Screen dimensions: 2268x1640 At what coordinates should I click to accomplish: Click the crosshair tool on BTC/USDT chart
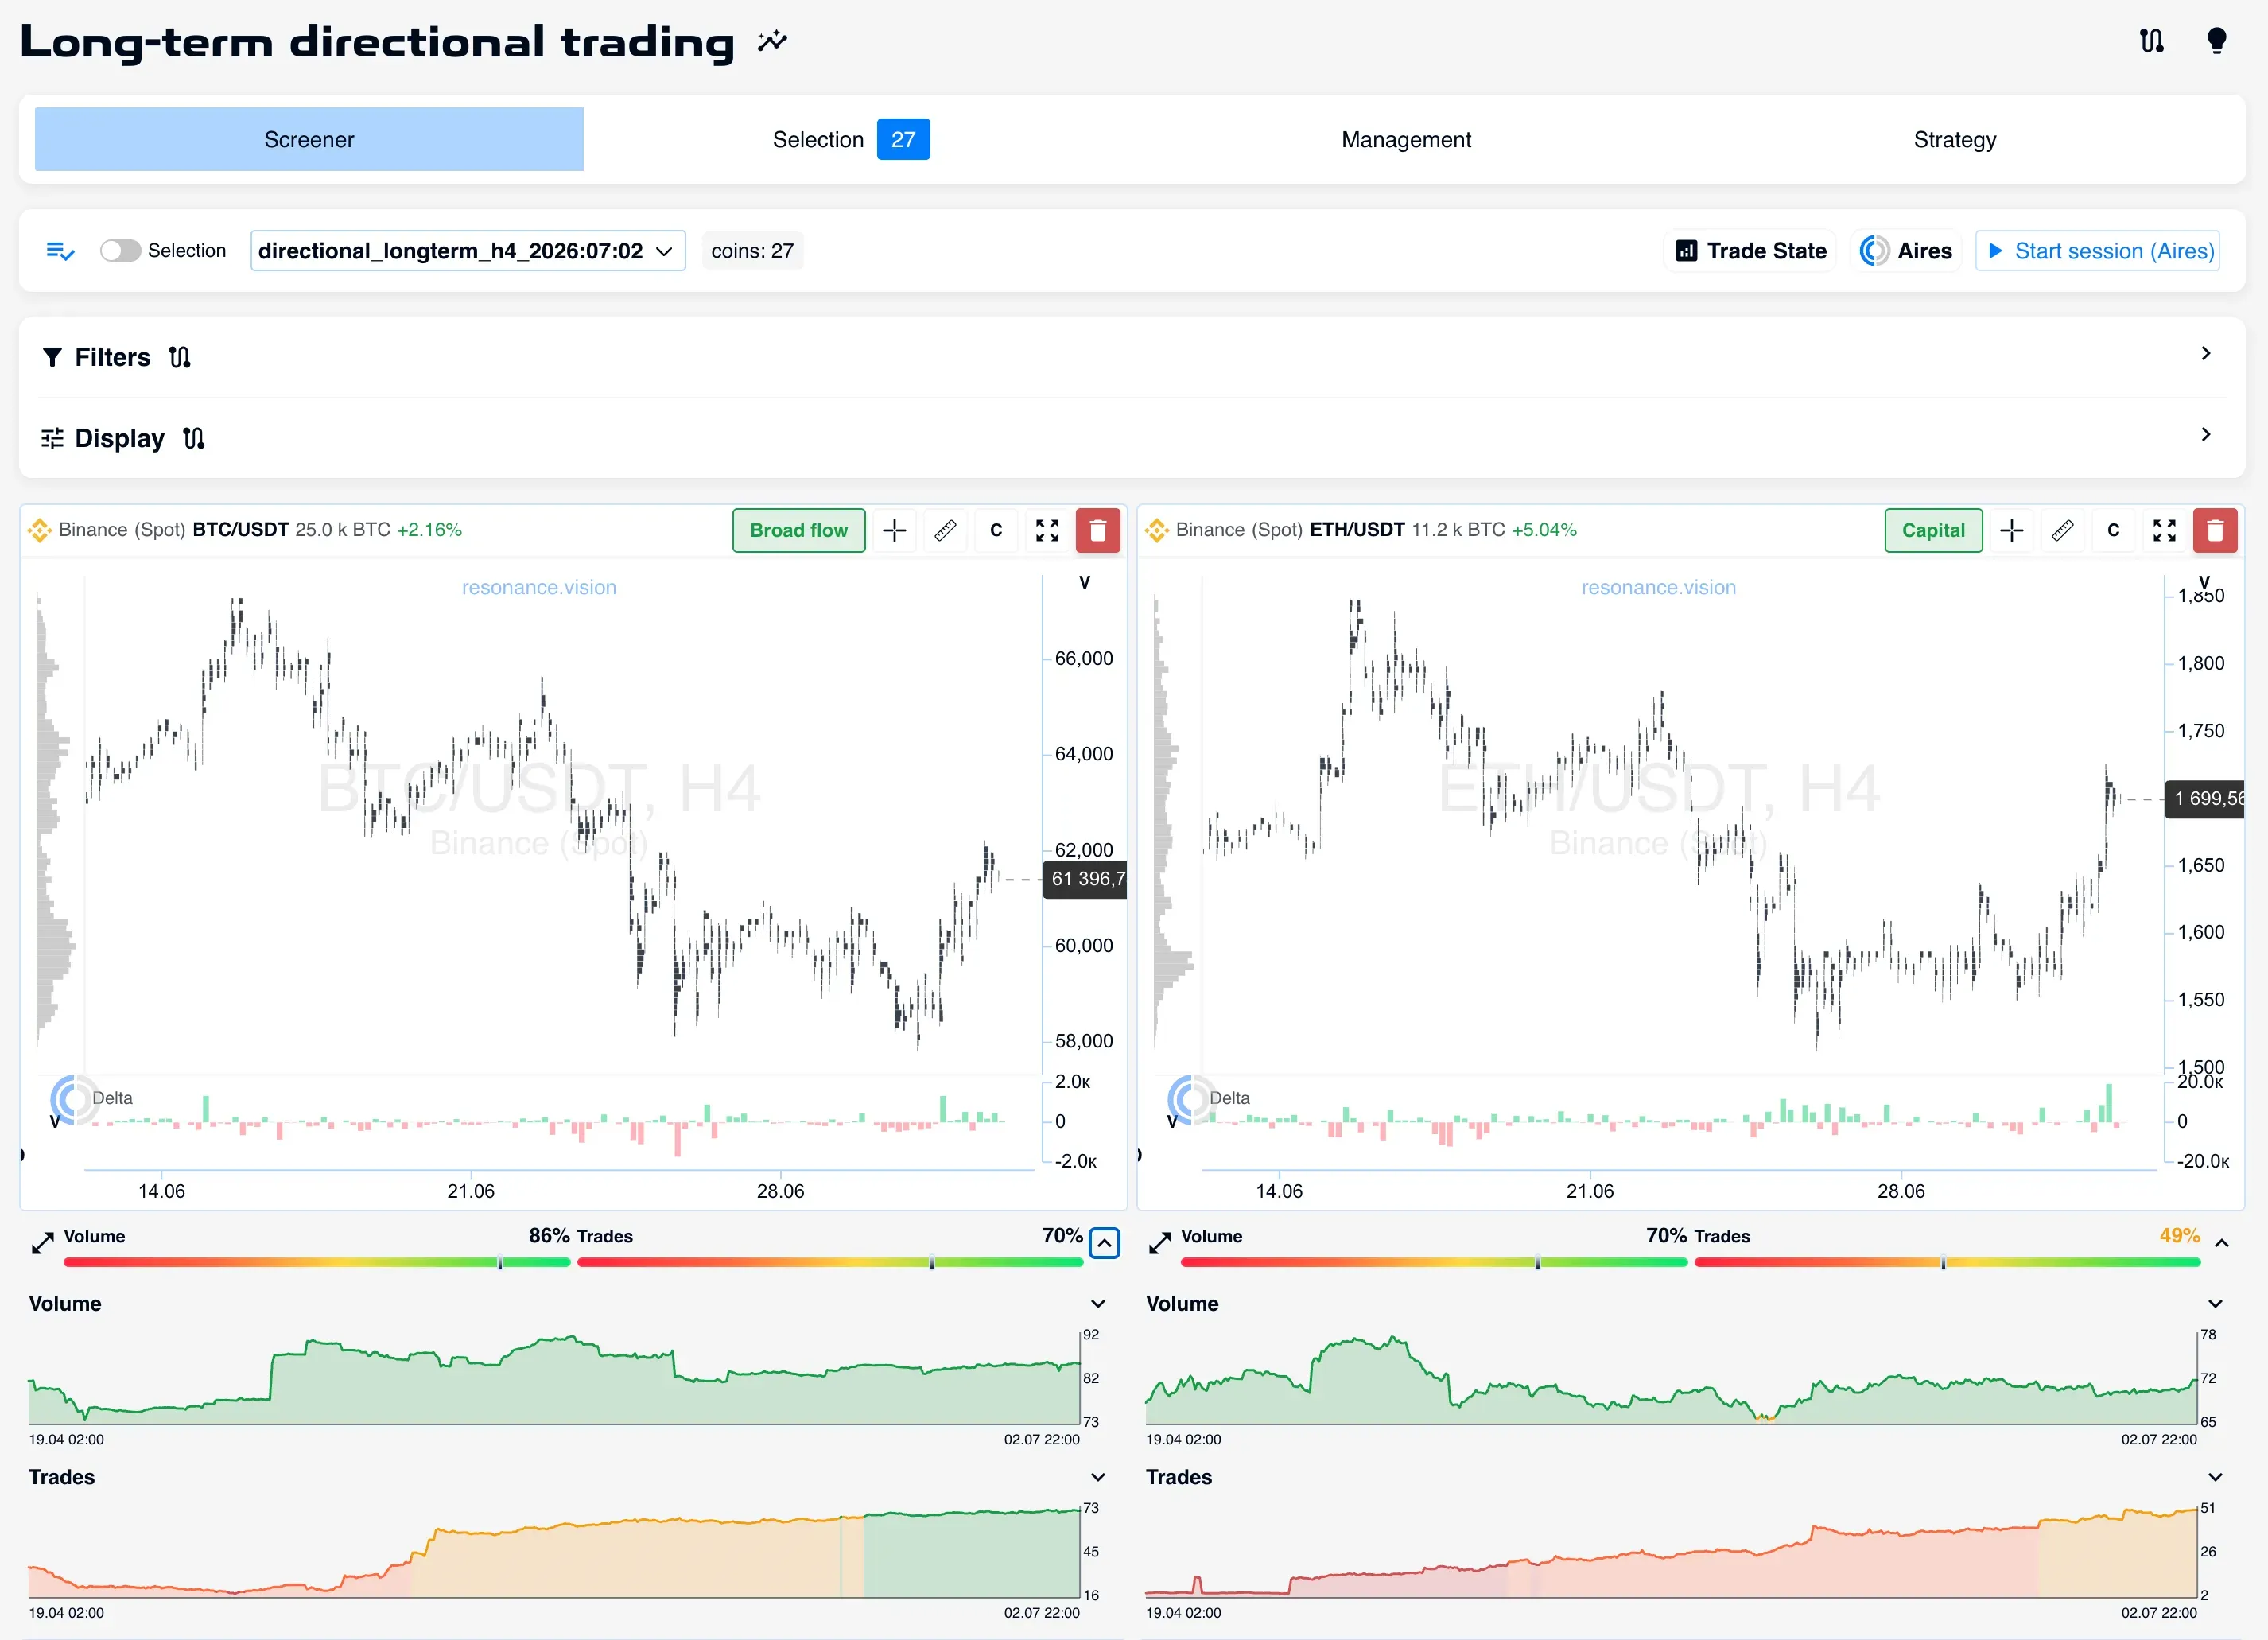click(x=895, y=530)
